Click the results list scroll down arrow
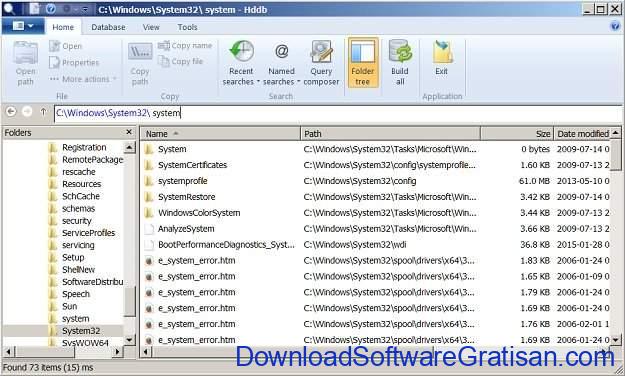This screenshot has height=376, width=625. click(616, 340)
